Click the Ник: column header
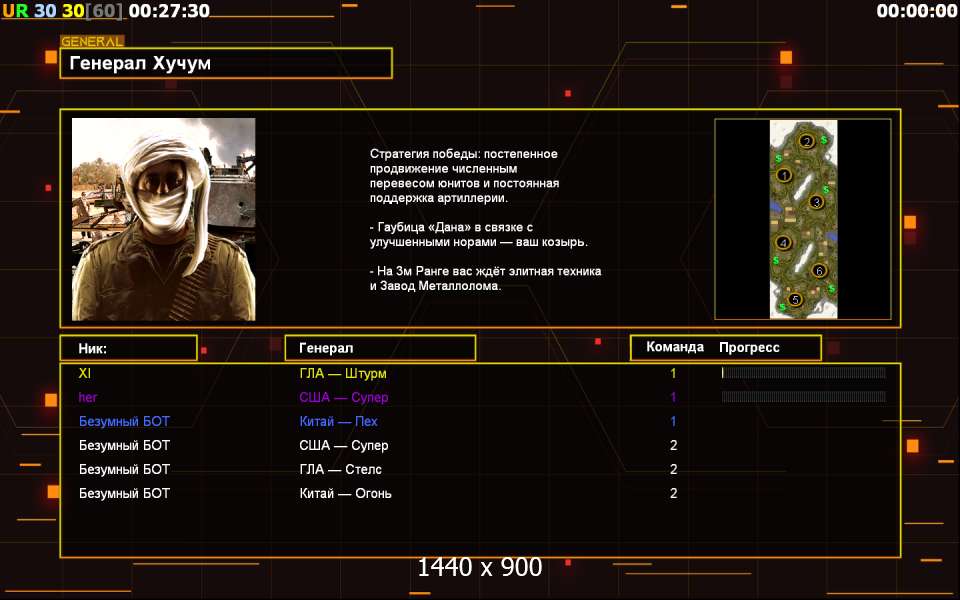The height and width of the screenshot is (600, 960). point(127,348)
